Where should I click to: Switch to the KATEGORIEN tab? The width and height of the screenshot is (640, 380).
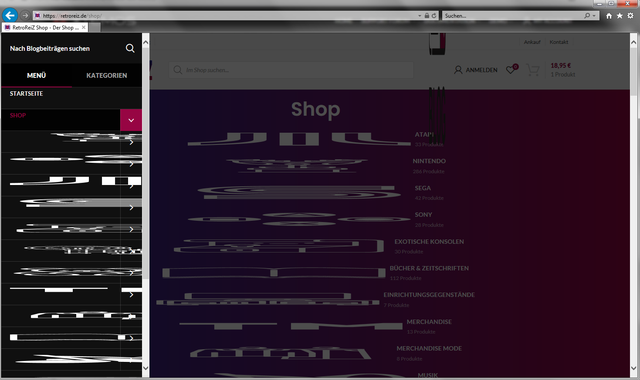click(x=107, y=76)
